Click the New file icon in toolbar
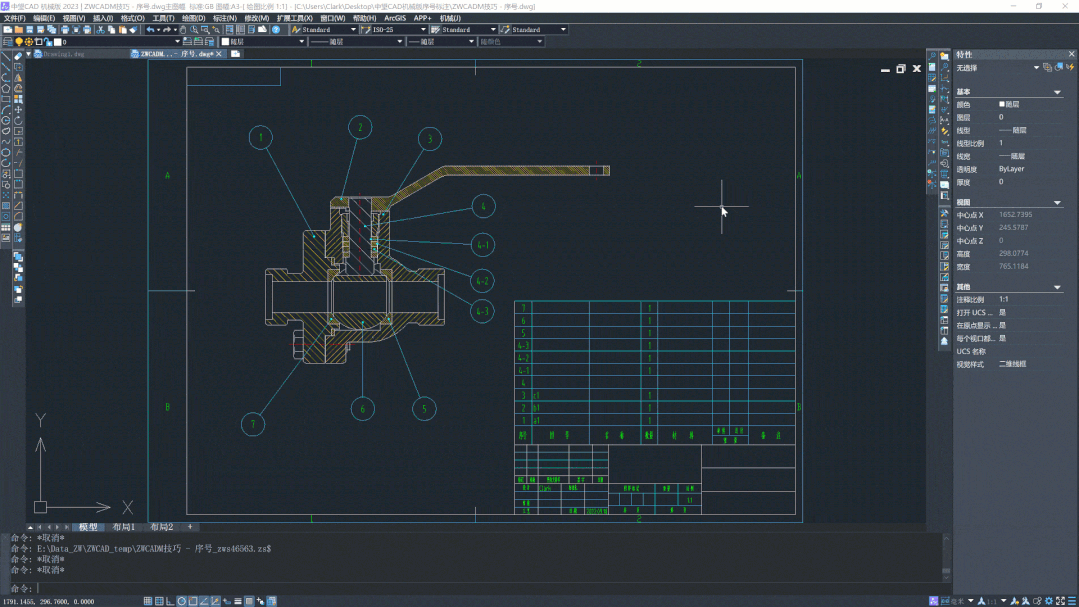 coord(7,30)
